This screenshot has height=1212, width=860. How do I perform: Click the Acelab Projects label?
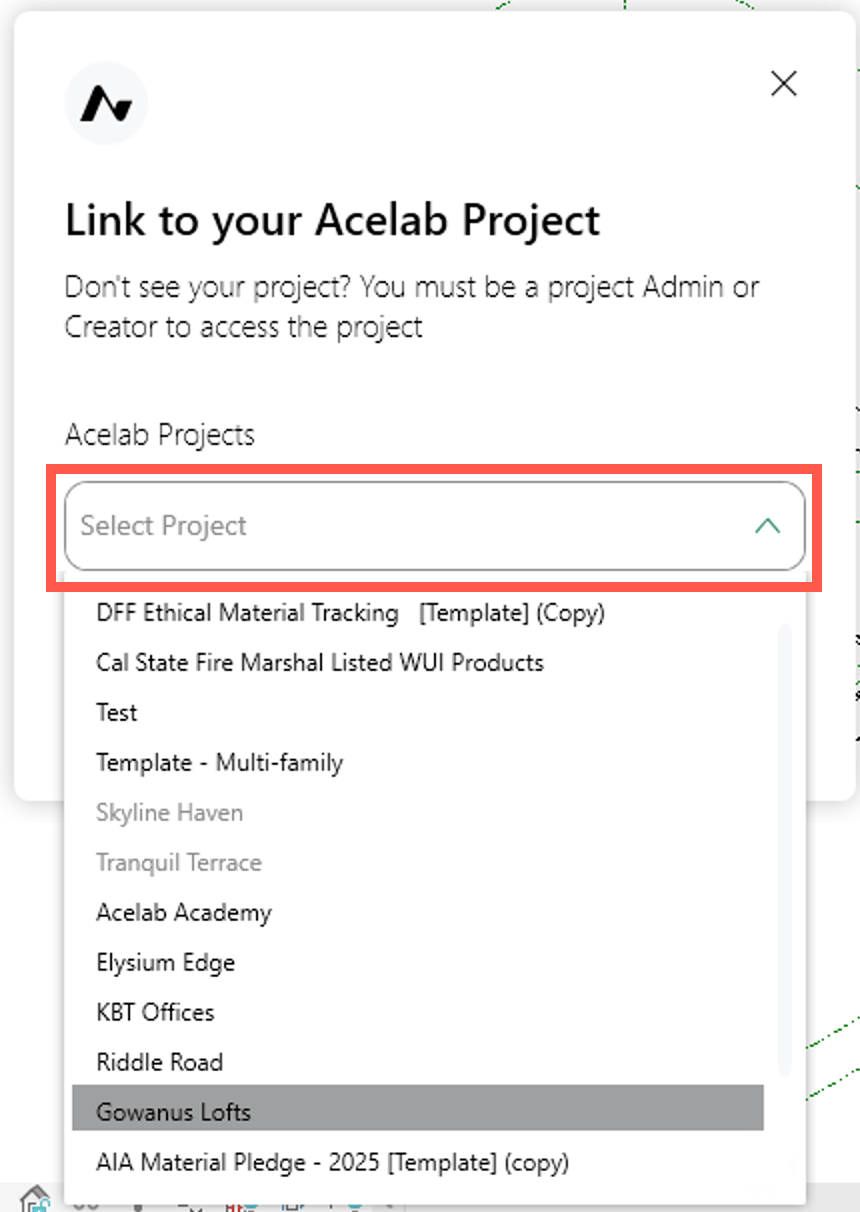[x=160, y=435]
